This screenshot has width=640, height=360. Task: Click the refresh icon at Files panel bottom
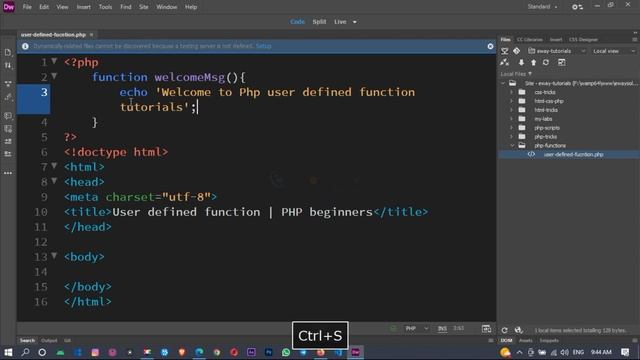pos(504,330)
